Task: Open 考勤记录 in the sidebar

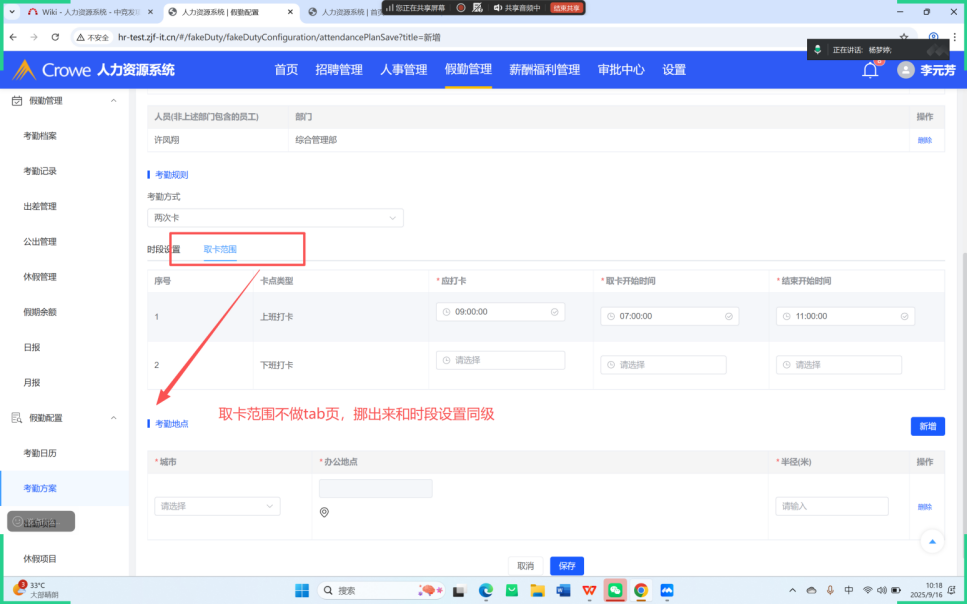Action: [40, 171]
